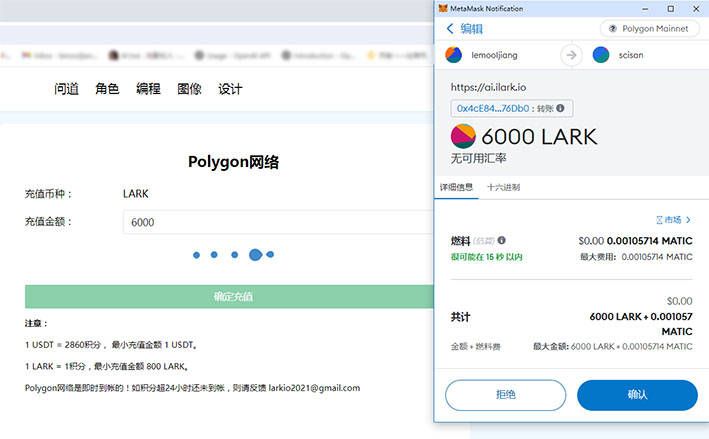
Task: Click the 6000 LARK + 0.001057 total value
Action: [x=641, y=324]
